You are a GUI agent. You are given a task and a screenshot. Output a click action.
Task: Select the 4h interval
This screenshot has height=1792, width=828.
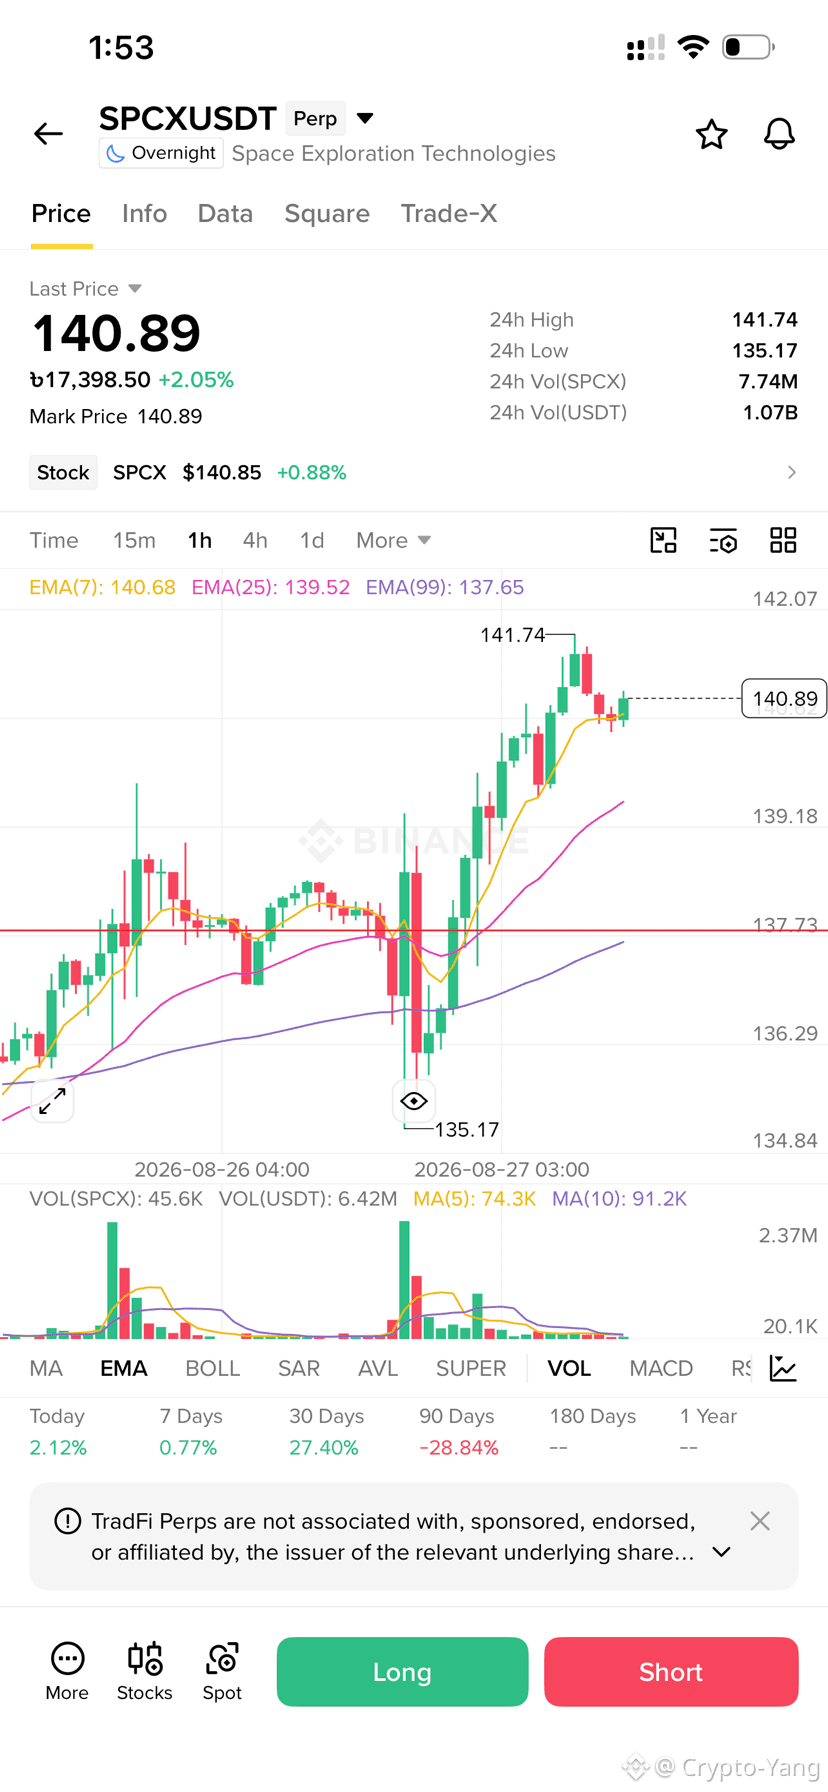tap(255, 540)
